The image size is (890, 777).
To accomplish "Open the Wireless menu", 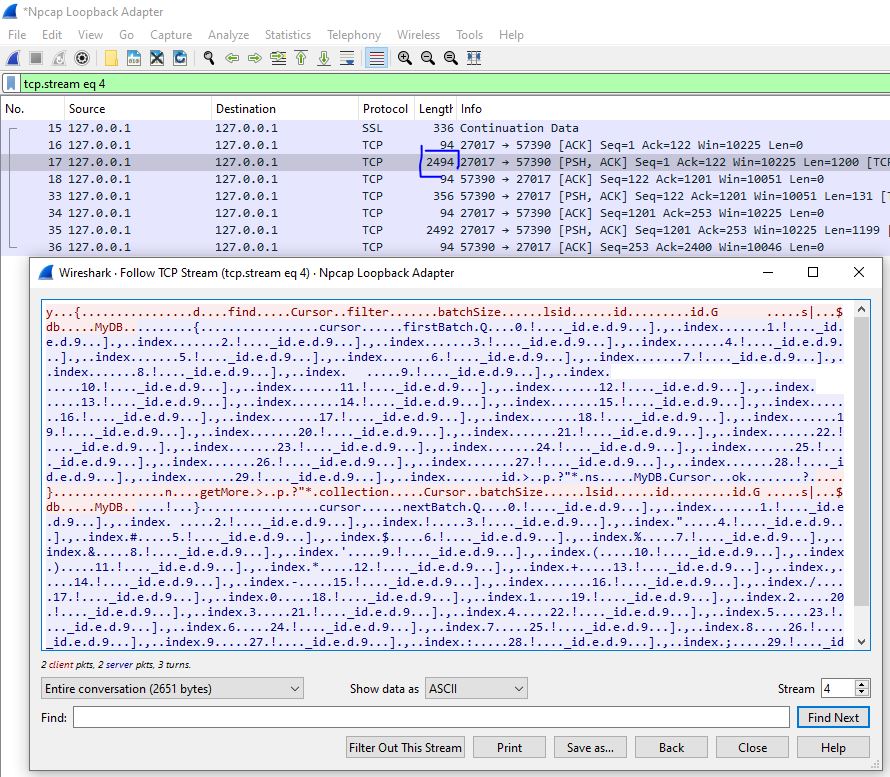I will (x=418, y=35).
